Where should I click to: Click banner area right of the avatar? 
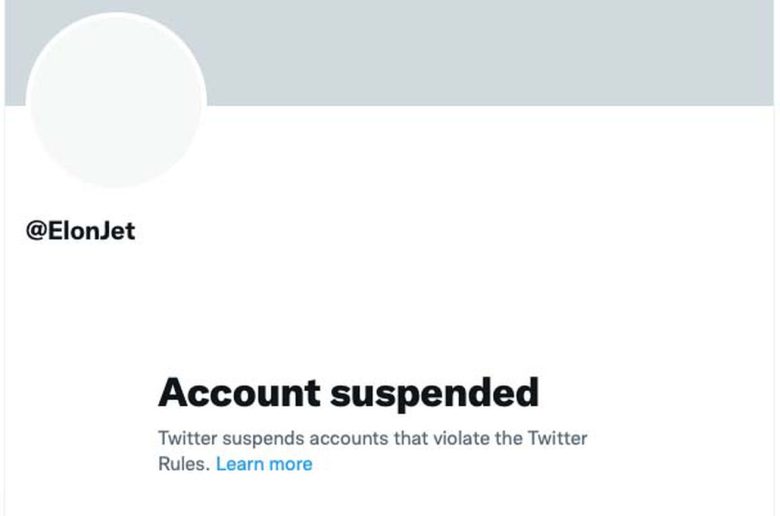pos(490,53)
